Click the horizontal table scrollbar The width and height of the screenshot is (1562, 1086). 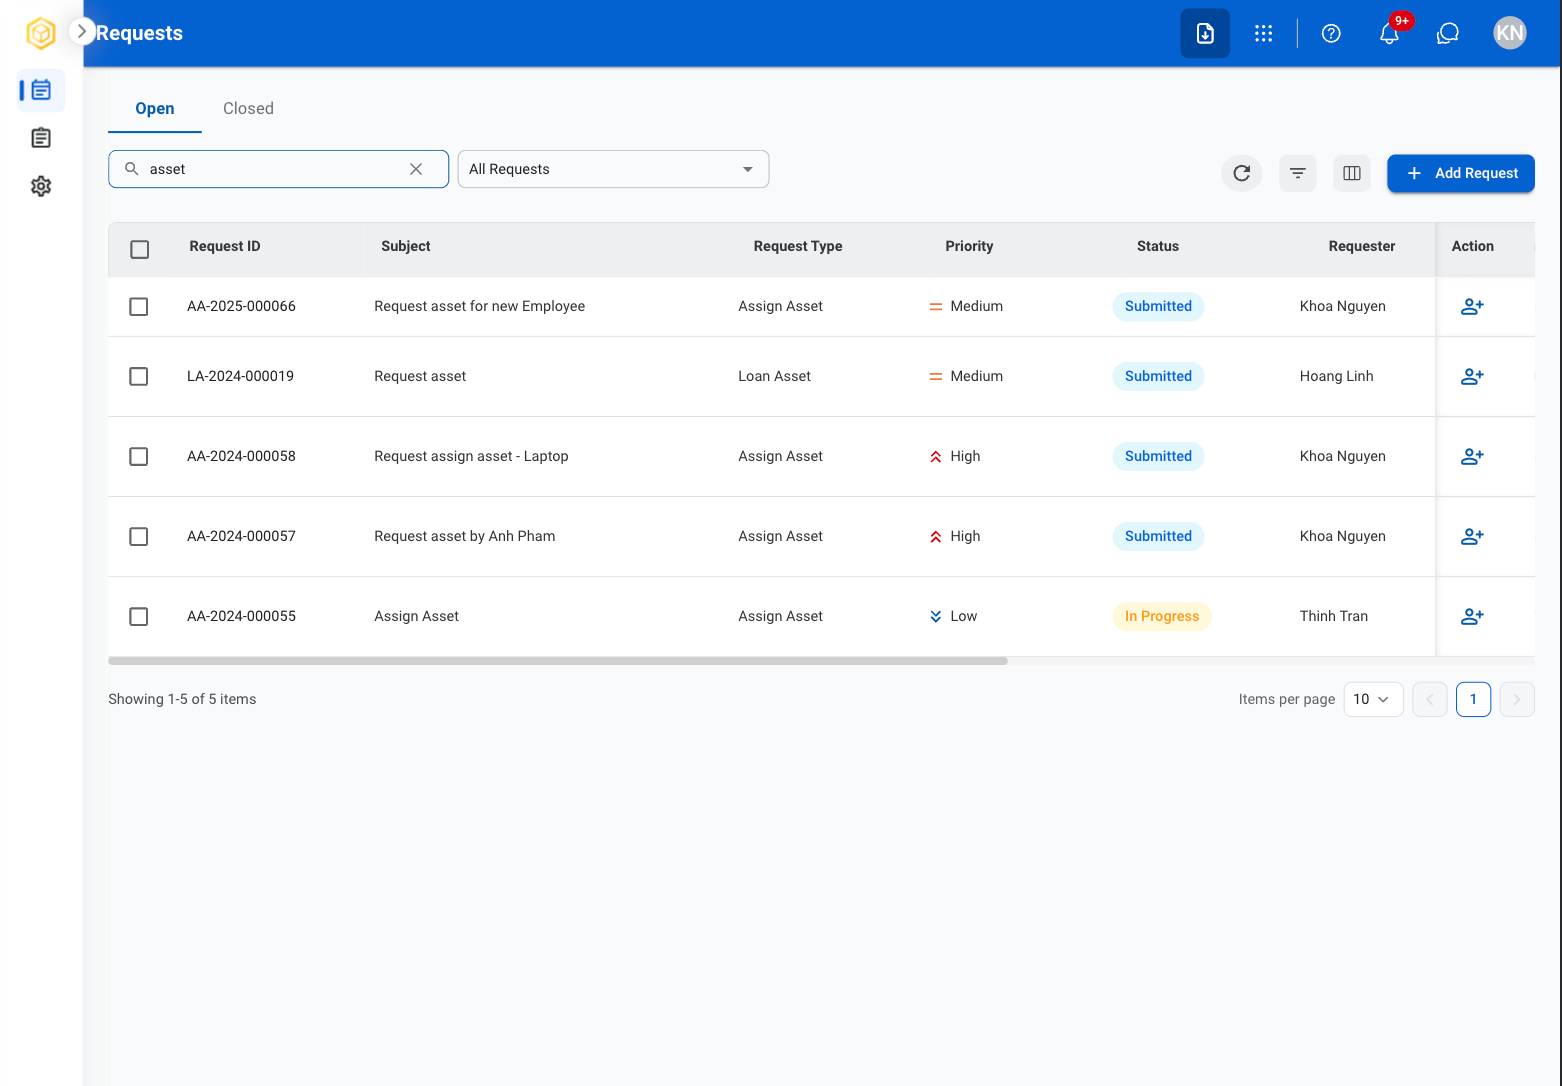[x=558, y=661]
